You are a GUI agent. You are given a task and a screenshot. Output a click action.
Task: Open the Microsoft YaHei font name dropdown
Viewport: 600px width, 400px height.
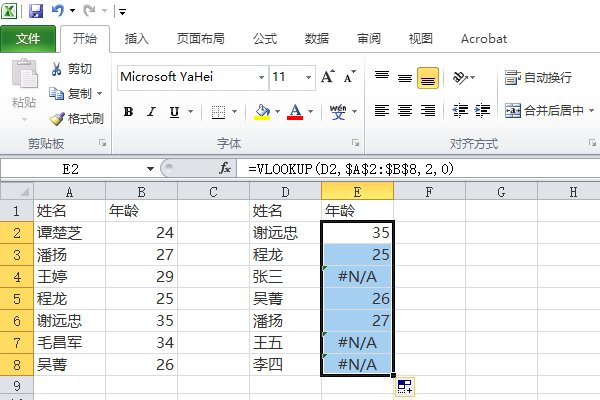point(261,77)
